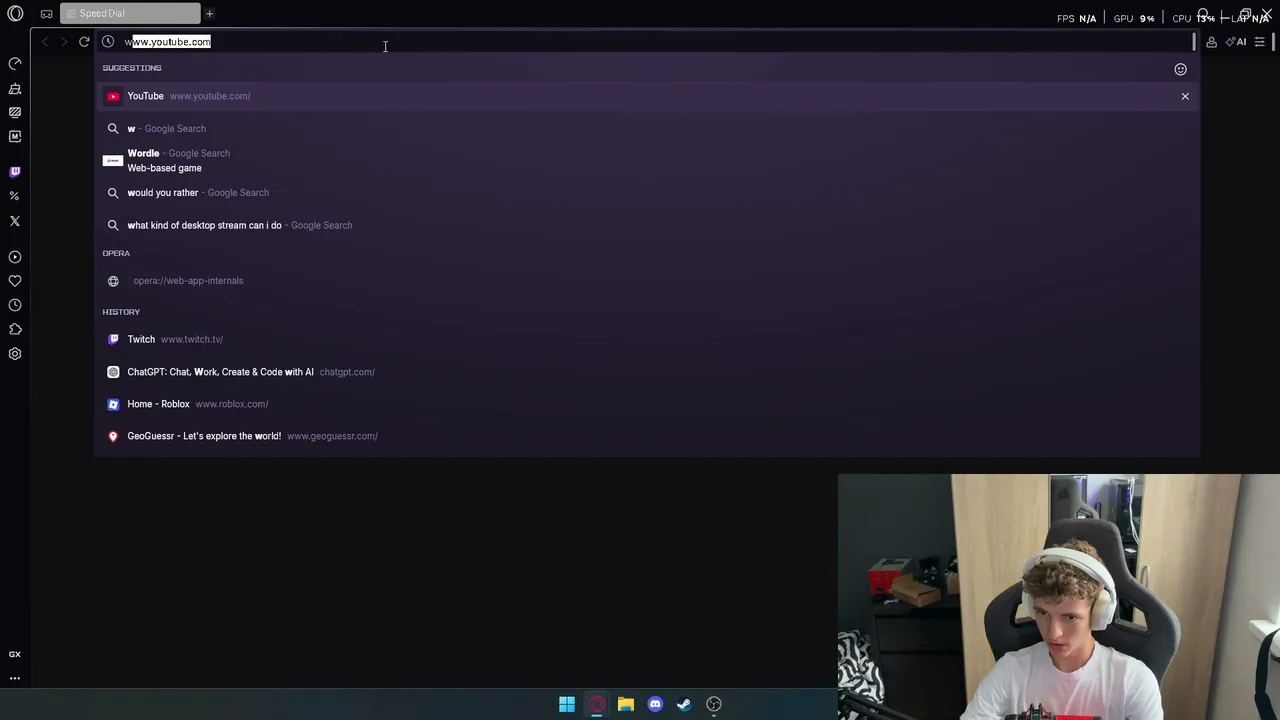
Task: Open Roblox Home history entry
Action: pos(647,404)
